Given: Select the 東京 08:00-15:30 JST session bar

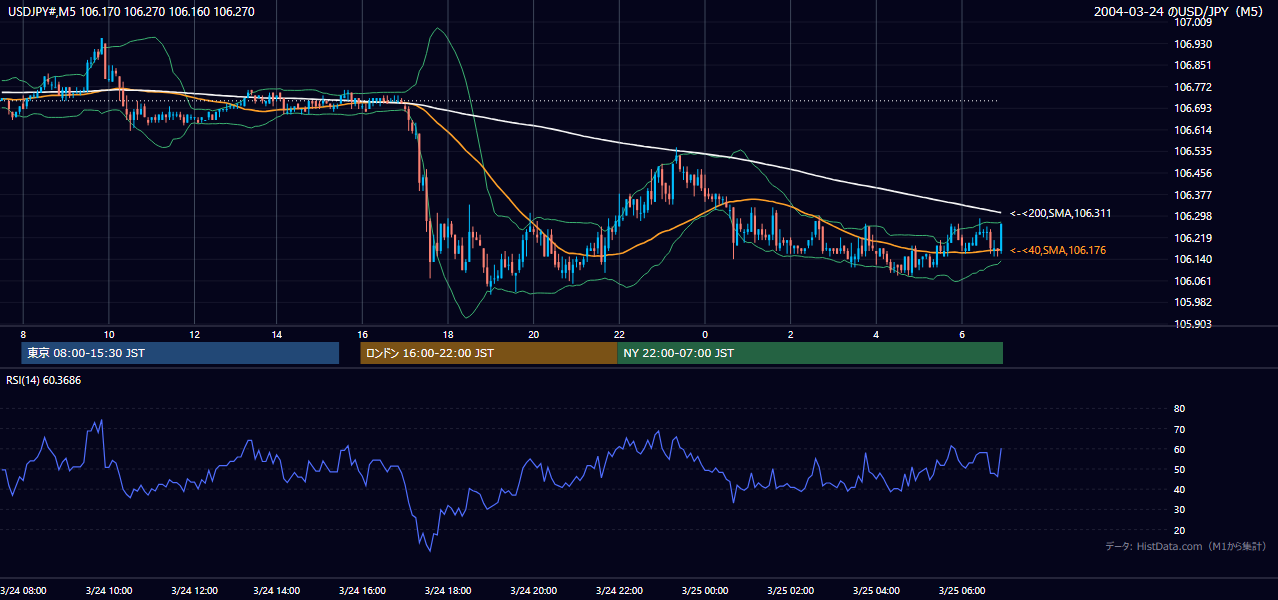Looking at the screenshot, I should pos(180,353).
